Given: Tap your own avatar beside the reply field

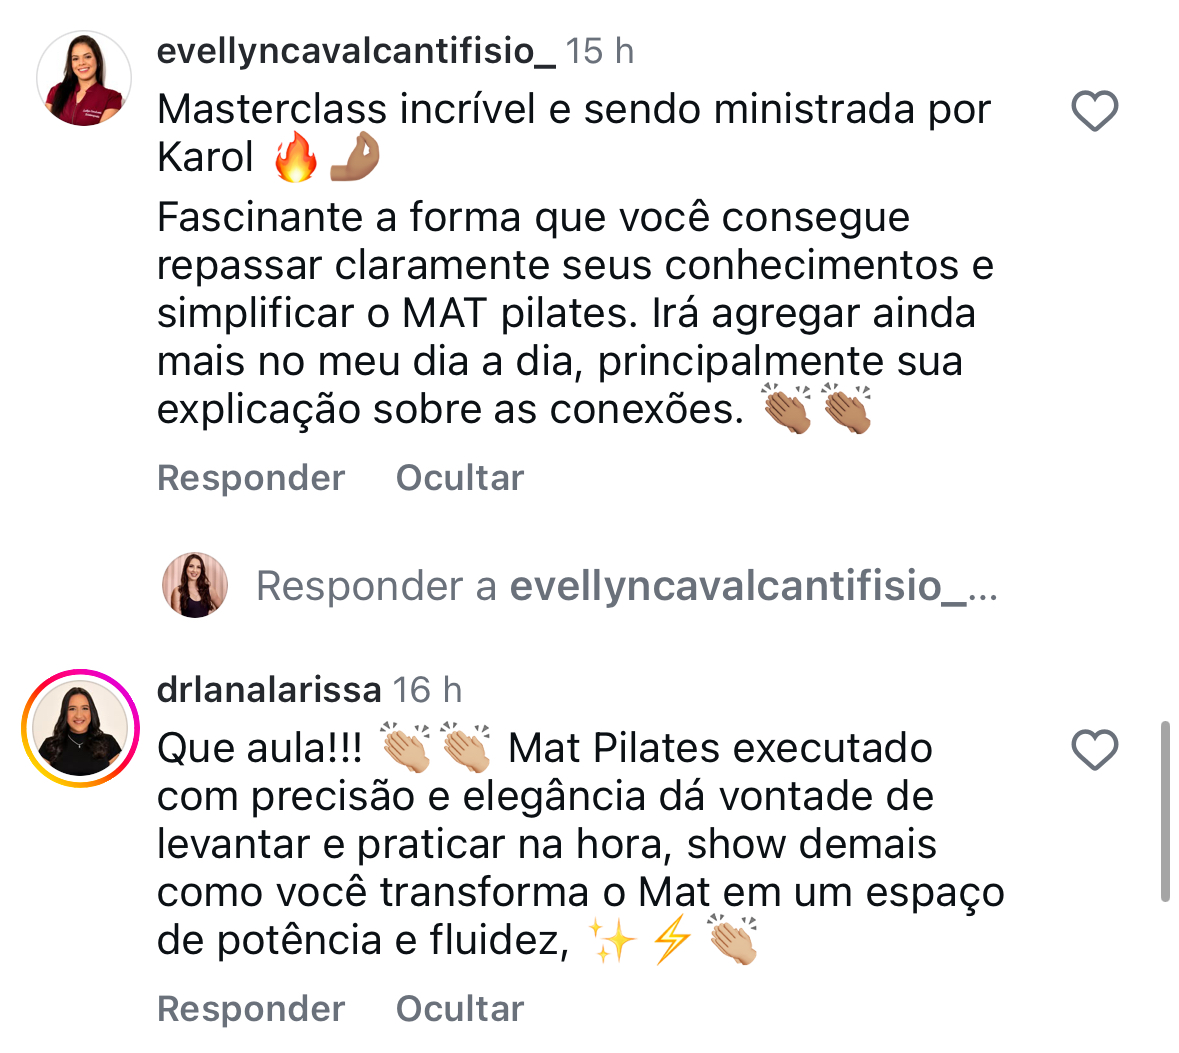Looking at the screenshot, I should 195,585.
